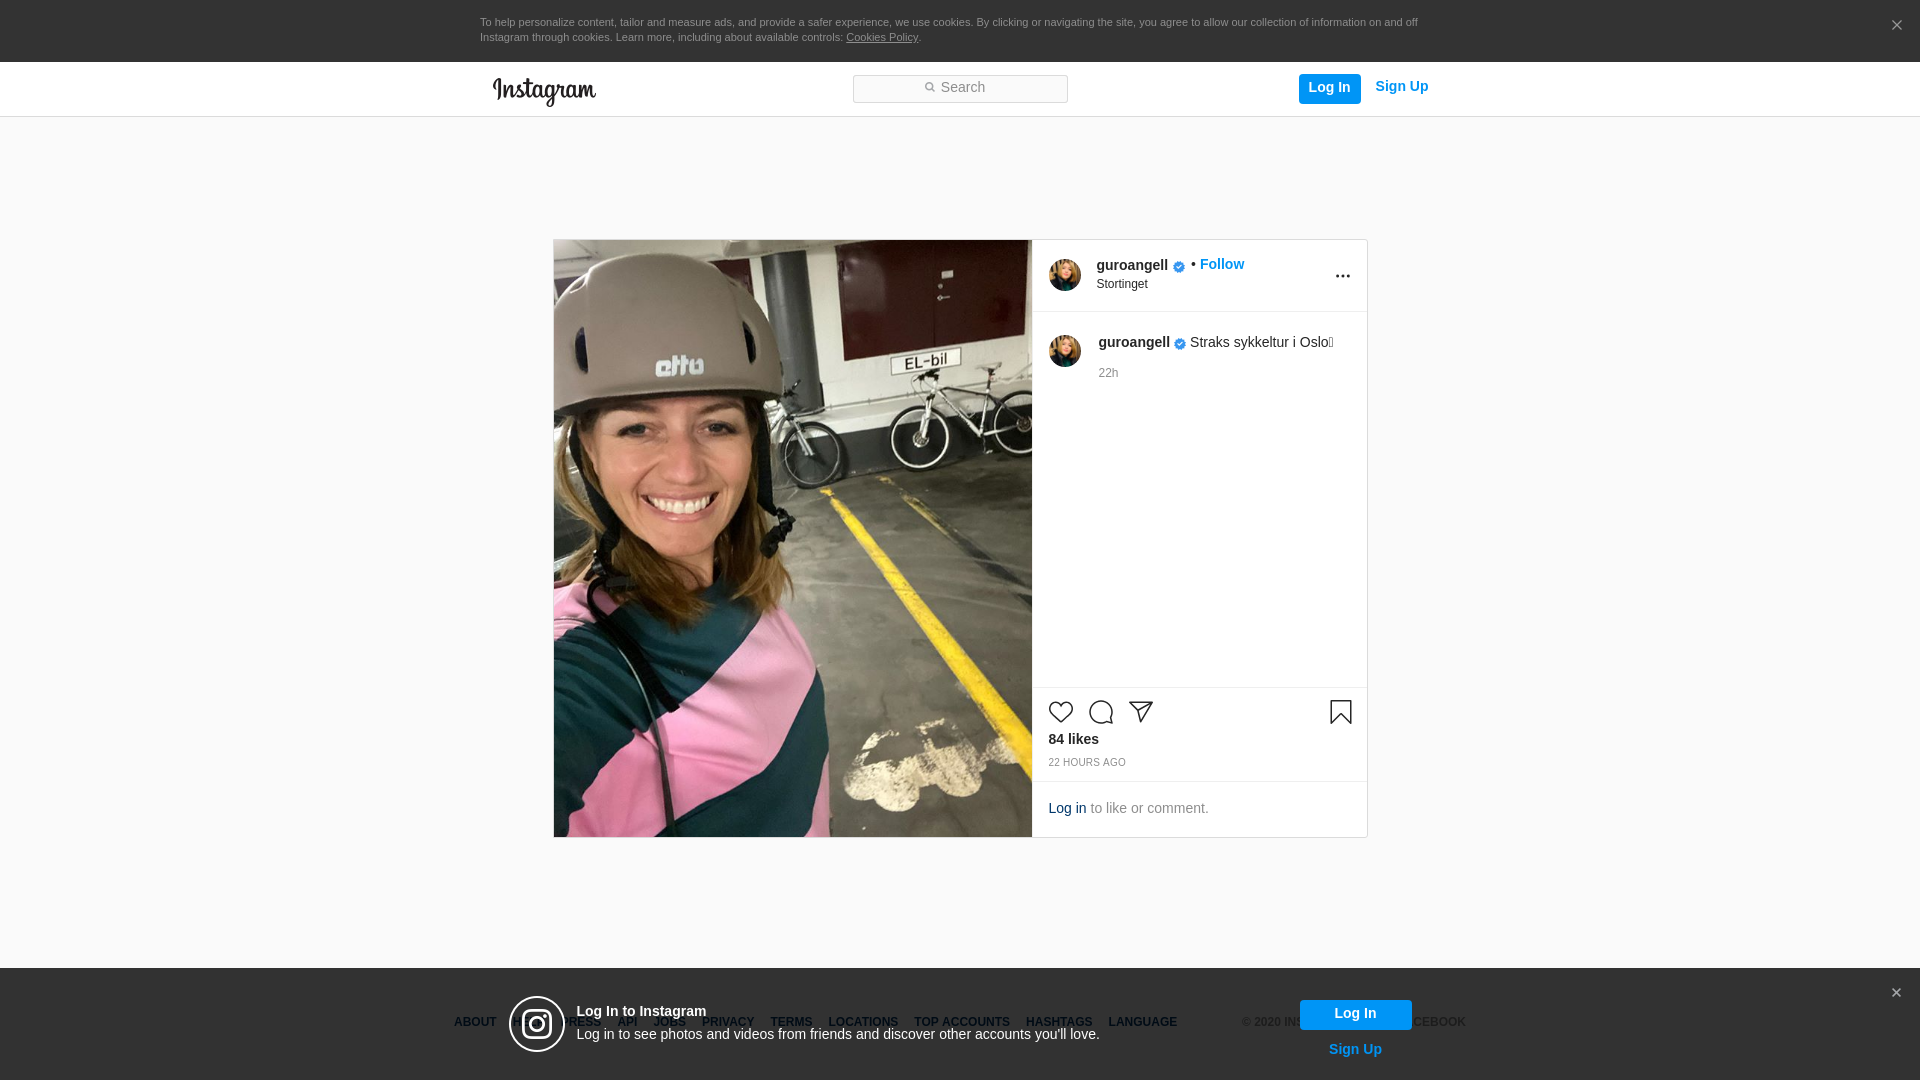Open guroangell username in post header

pyautogui.click(x=1132, y=265)
